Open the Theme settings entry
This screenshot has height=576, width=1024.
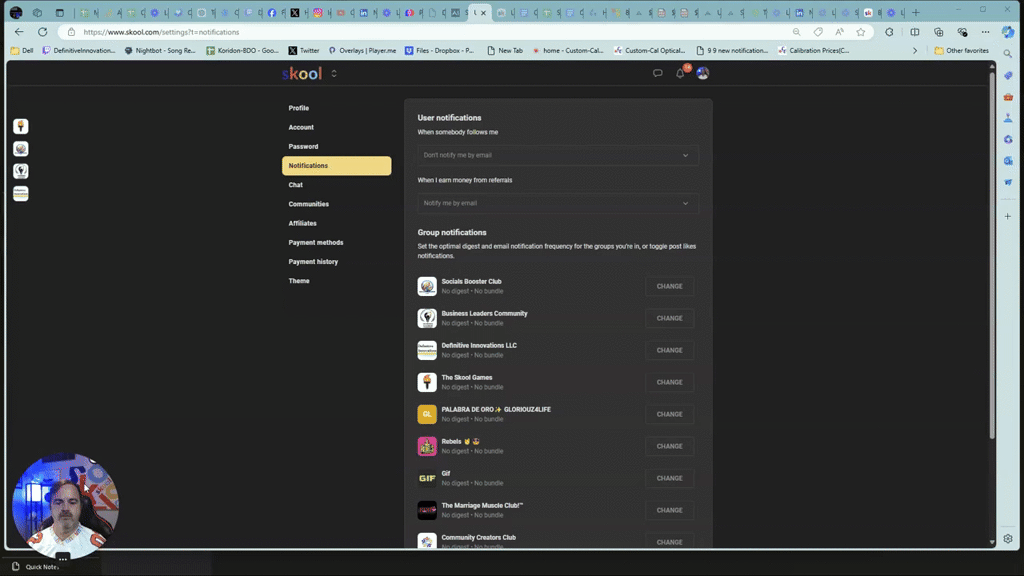(x=298, y=281)
